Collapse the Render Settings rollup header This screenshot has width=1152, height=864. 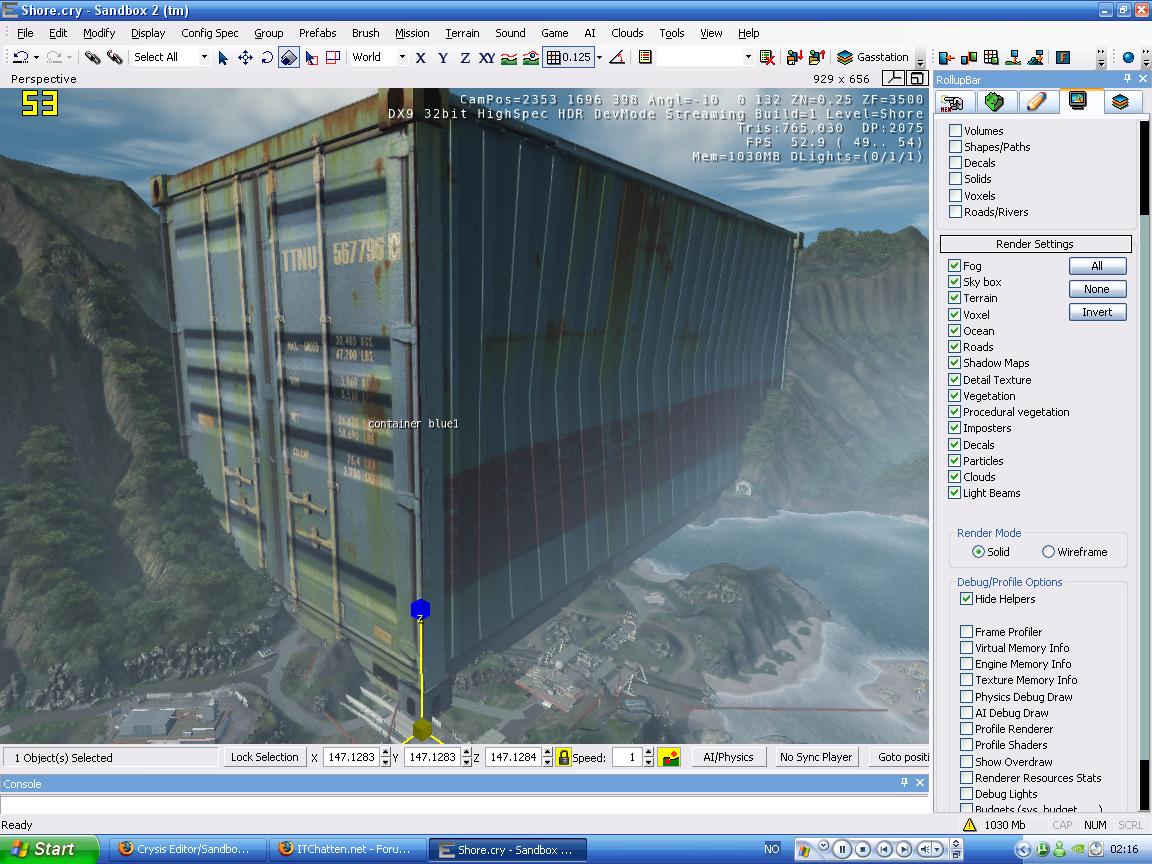coord(1035,244)
